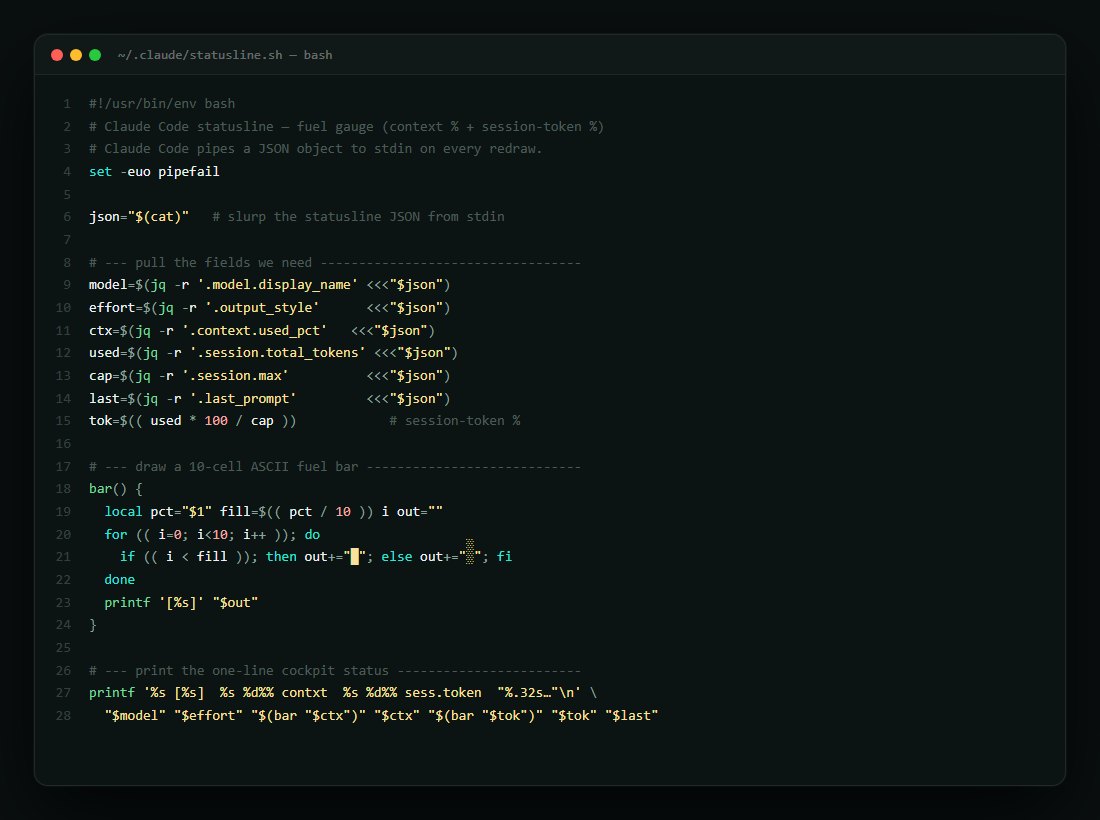This screenshot has height=820, width=1100.
Task: Click the 'set -euo pipefail' line
Action: 154,172
